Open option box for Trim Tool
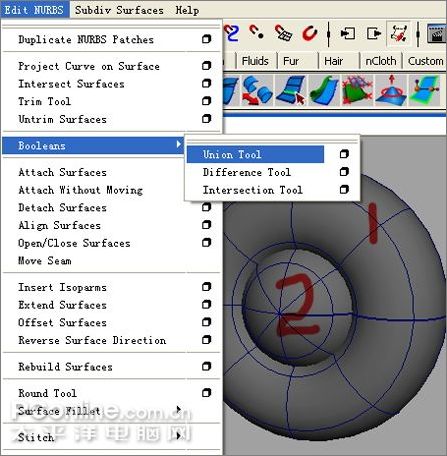The image size is (447, 456). pyautogui.click(x=207, y=101)
